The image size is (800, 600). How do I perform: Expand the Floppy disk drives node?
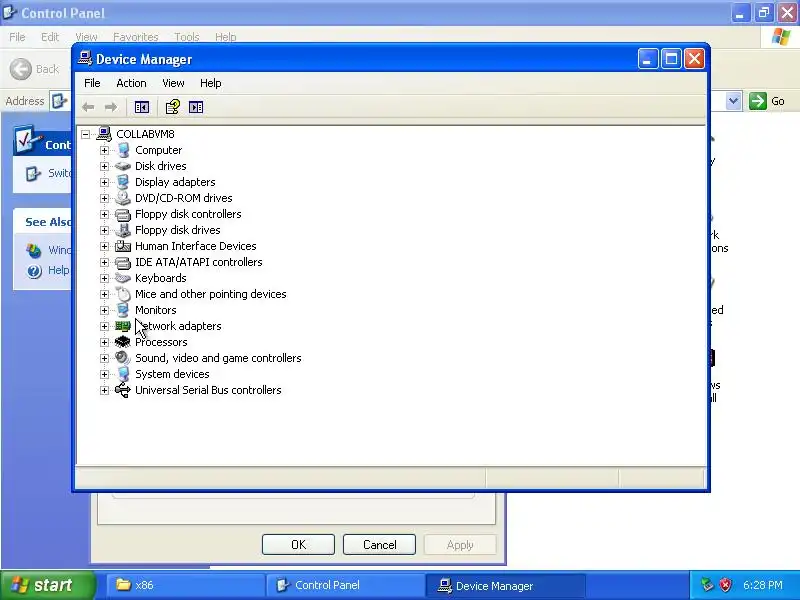point(104,230)
